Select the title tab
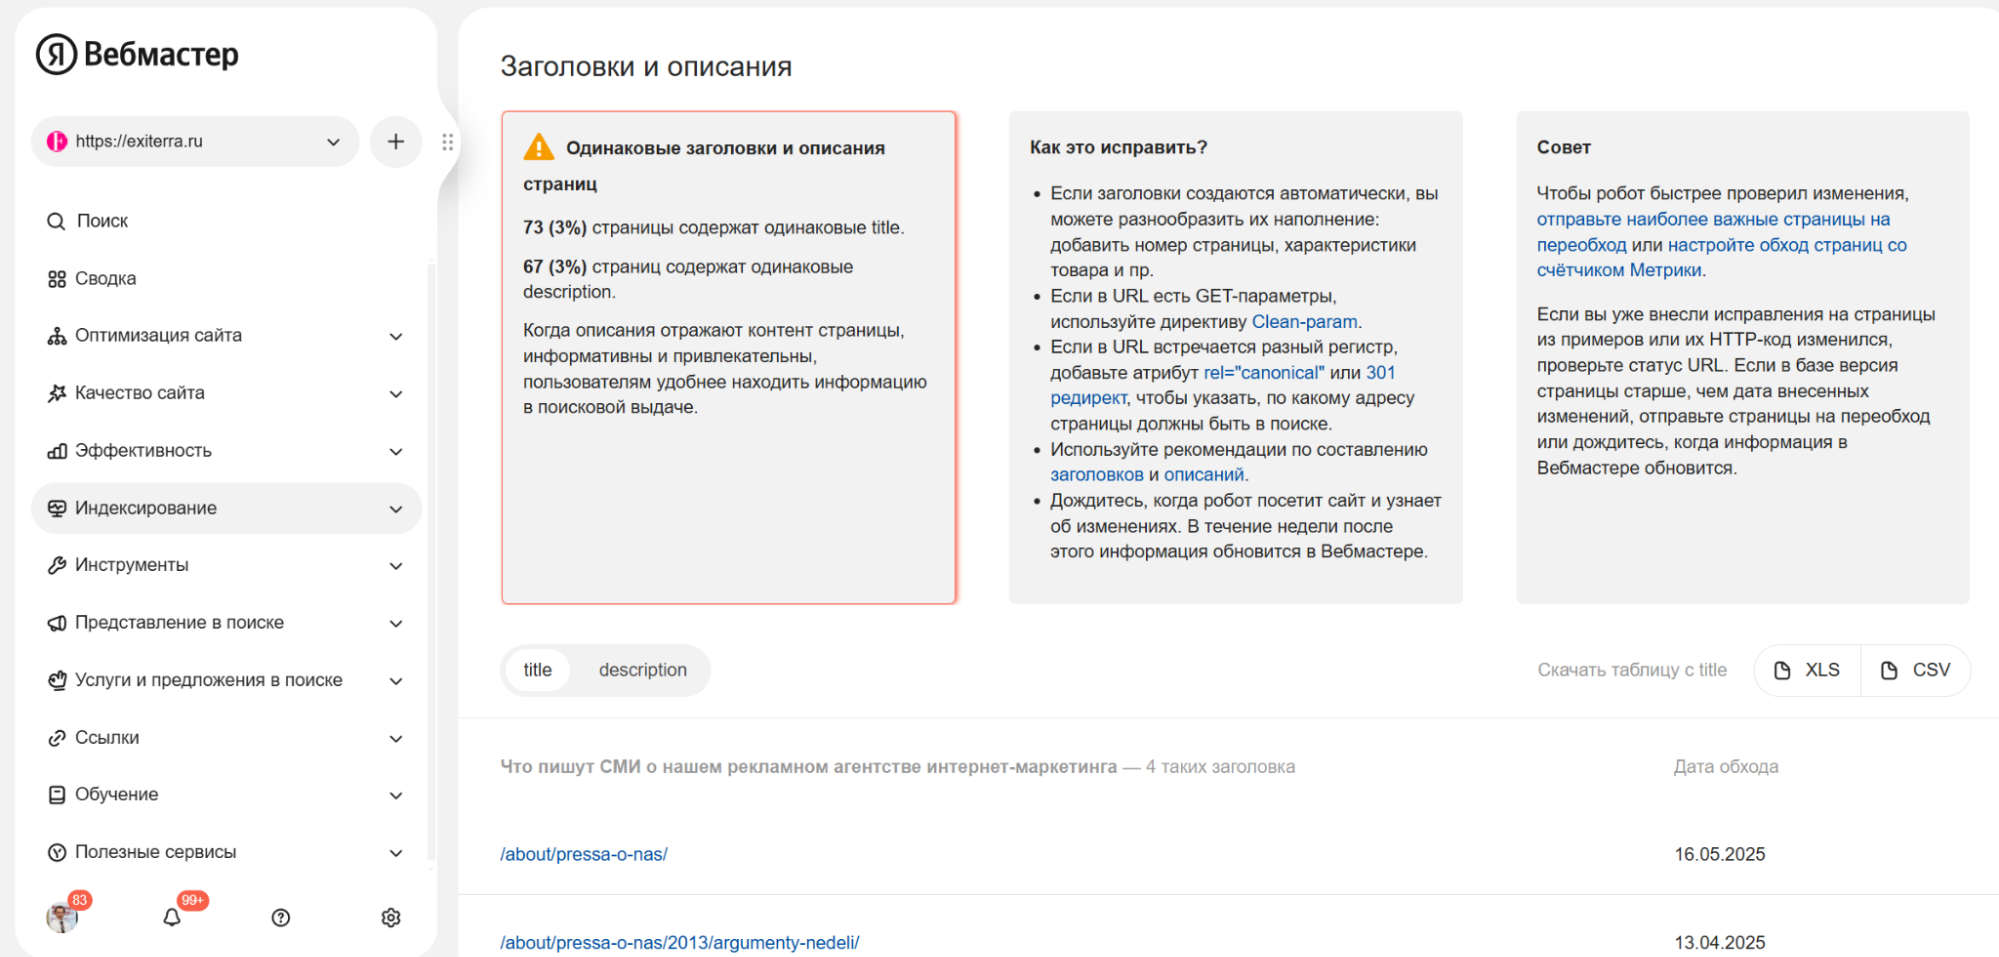This screenshot has height=957, width=1999. (538, 670)
